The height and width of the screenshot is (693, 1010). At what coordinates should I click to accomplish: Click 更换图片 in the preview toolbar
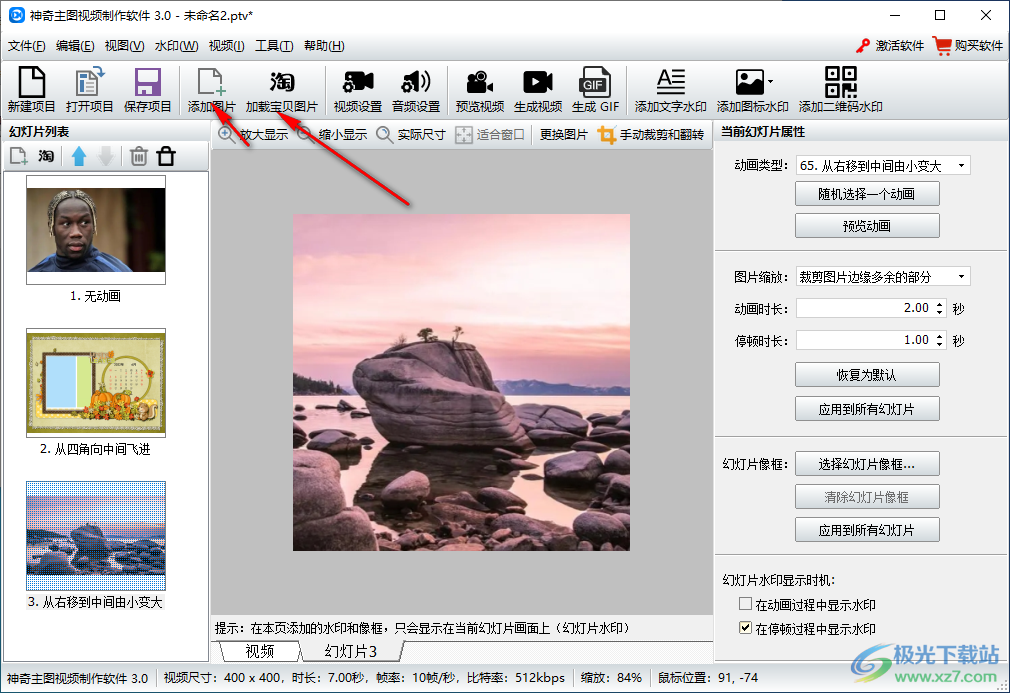pyautogui.click(x=564, y=135)
